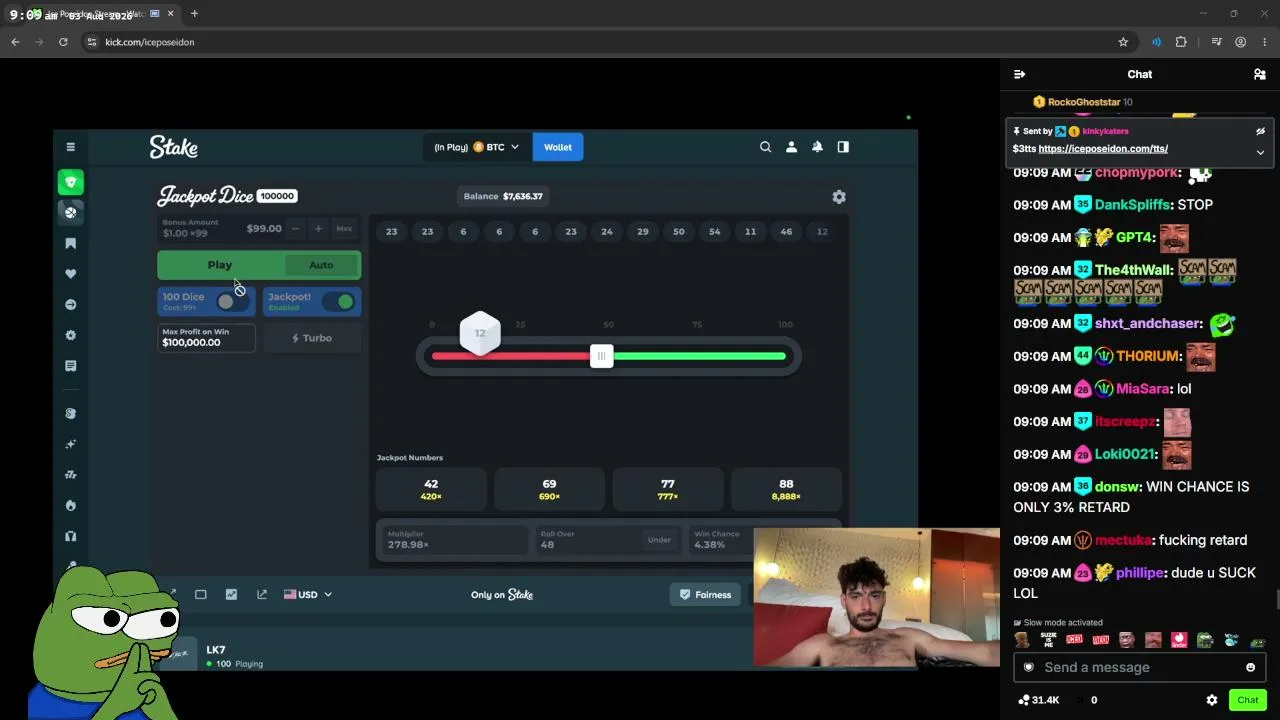Select jackpot number 77 card
1280x720 pixels.
[668, 489]
